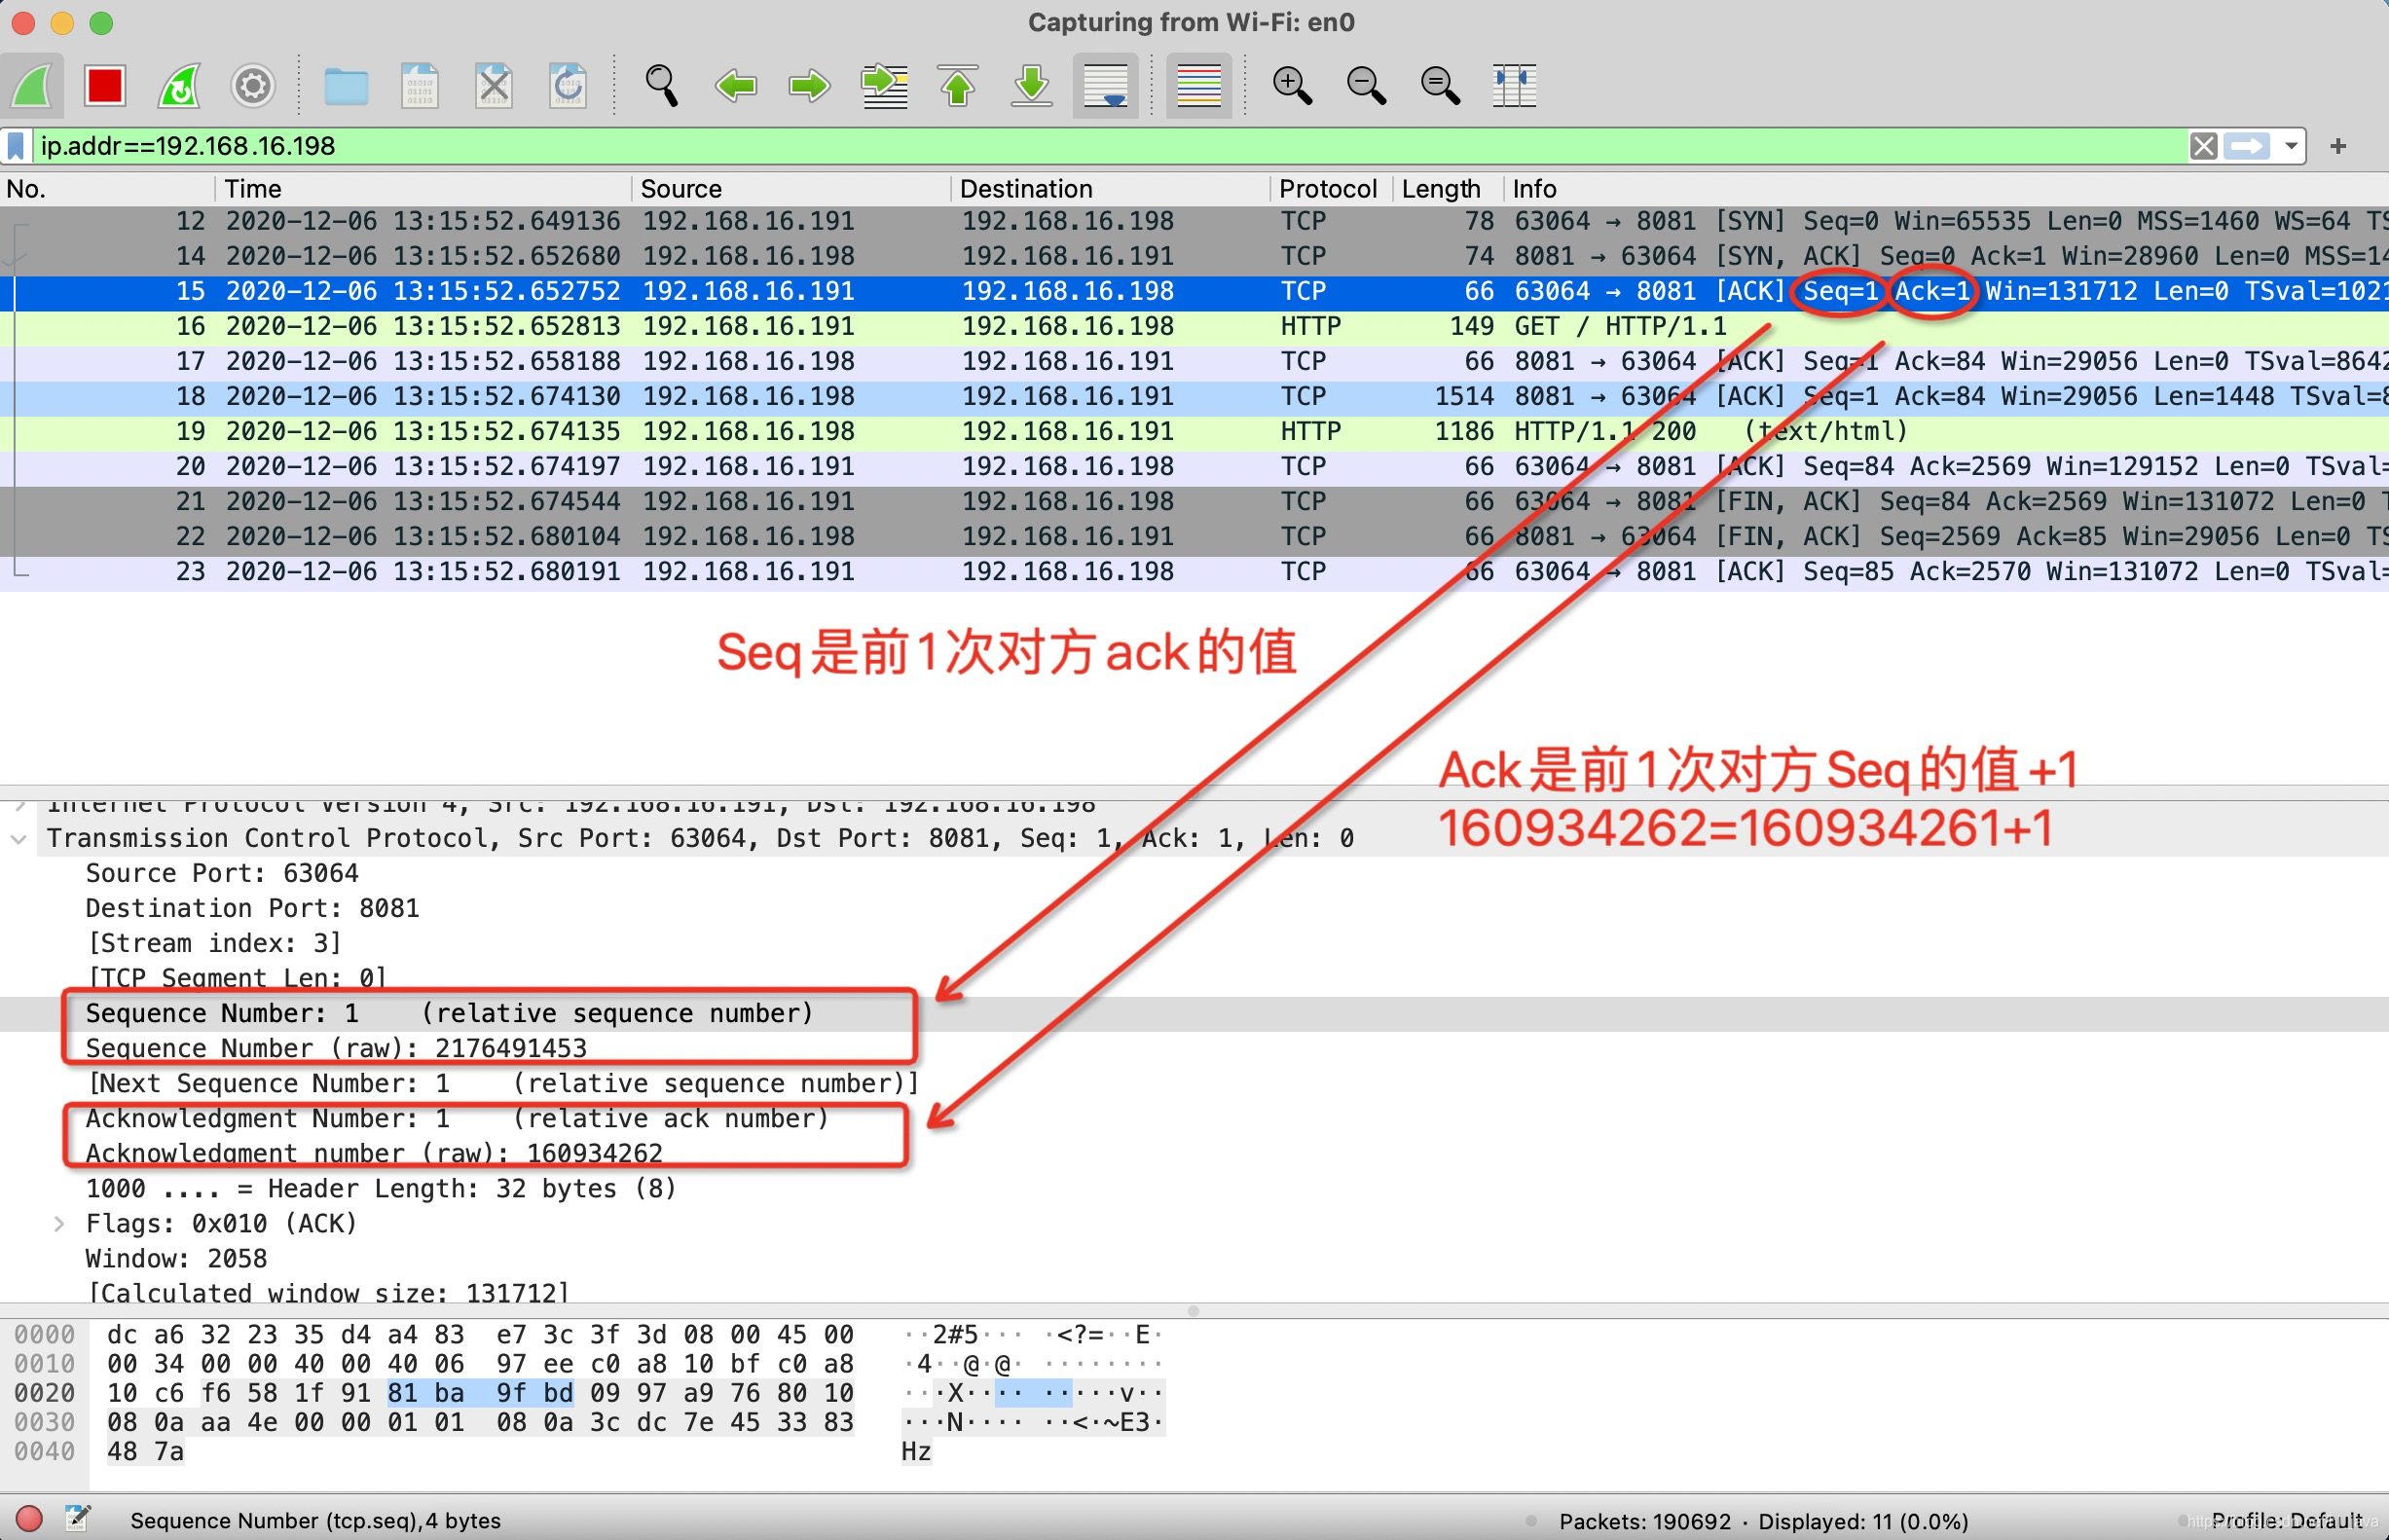Zoom in on packet text
This screenshot has height=1540, width=2389.
click(1291, 86)
